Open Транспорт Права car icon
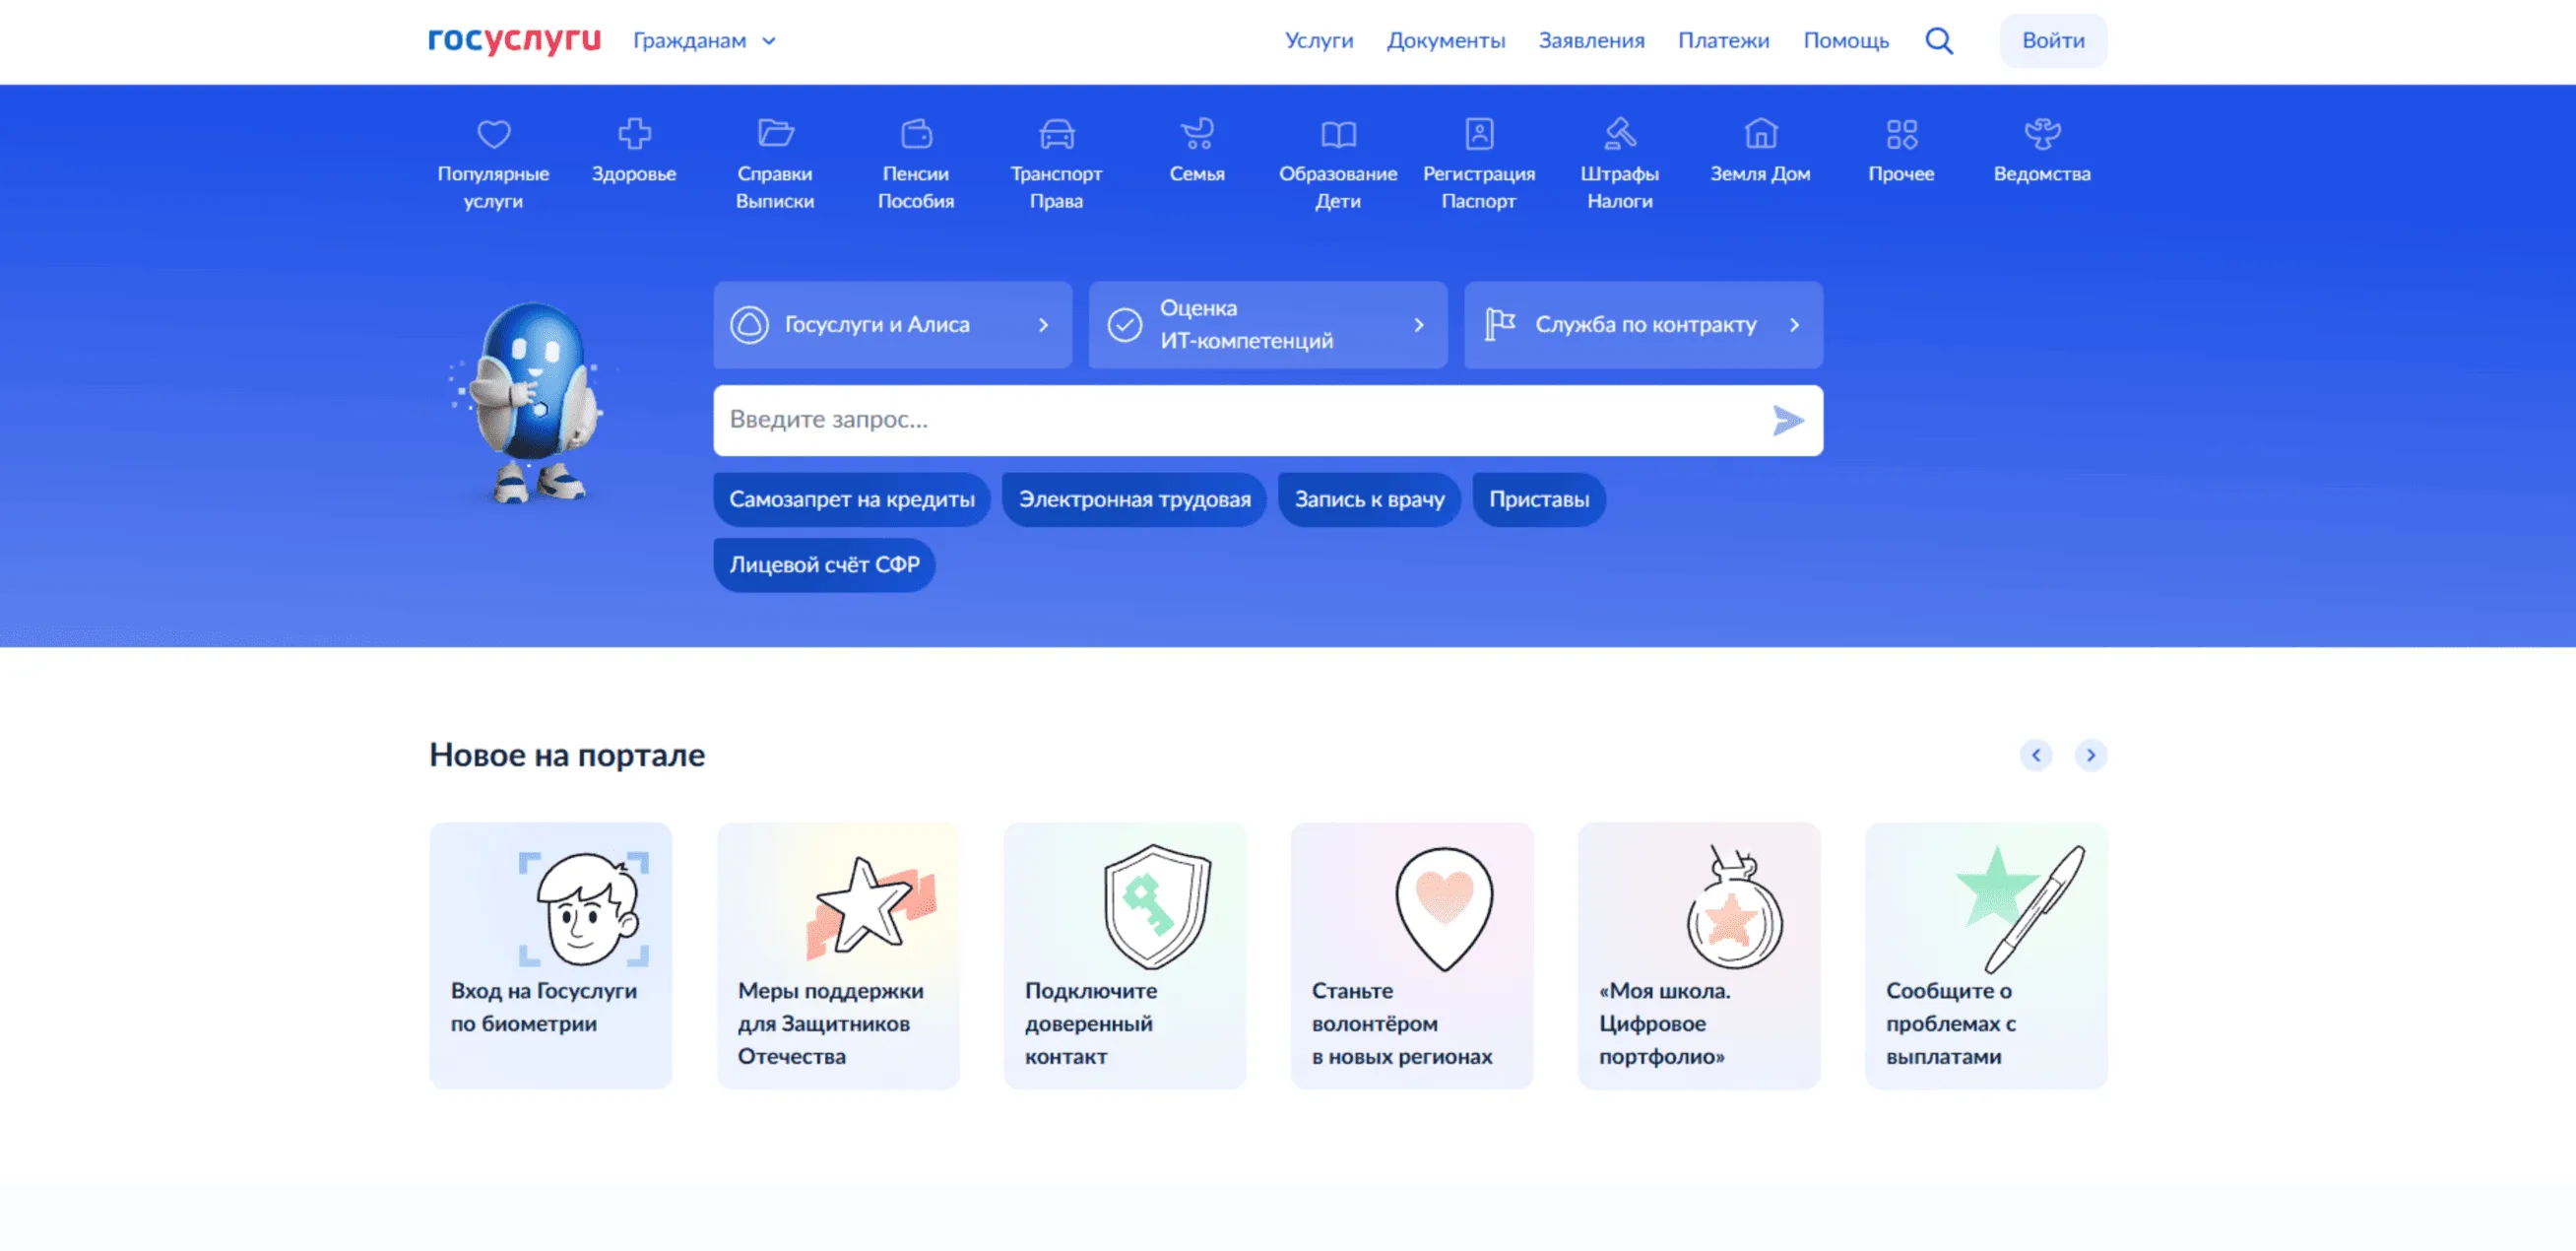This screenshot has height=1251, width=2576. point(1056,133)
